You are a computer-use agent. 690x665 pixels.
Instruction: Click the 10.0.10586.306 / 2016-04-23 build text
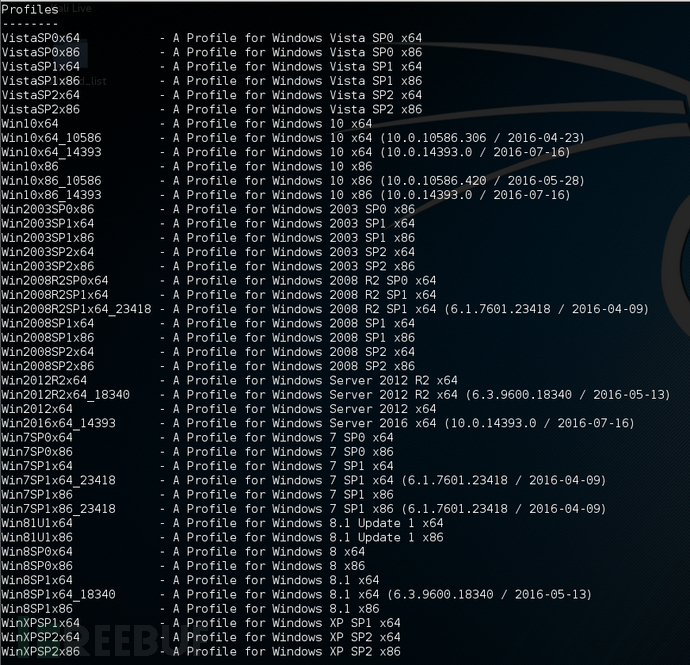point(482,138)
